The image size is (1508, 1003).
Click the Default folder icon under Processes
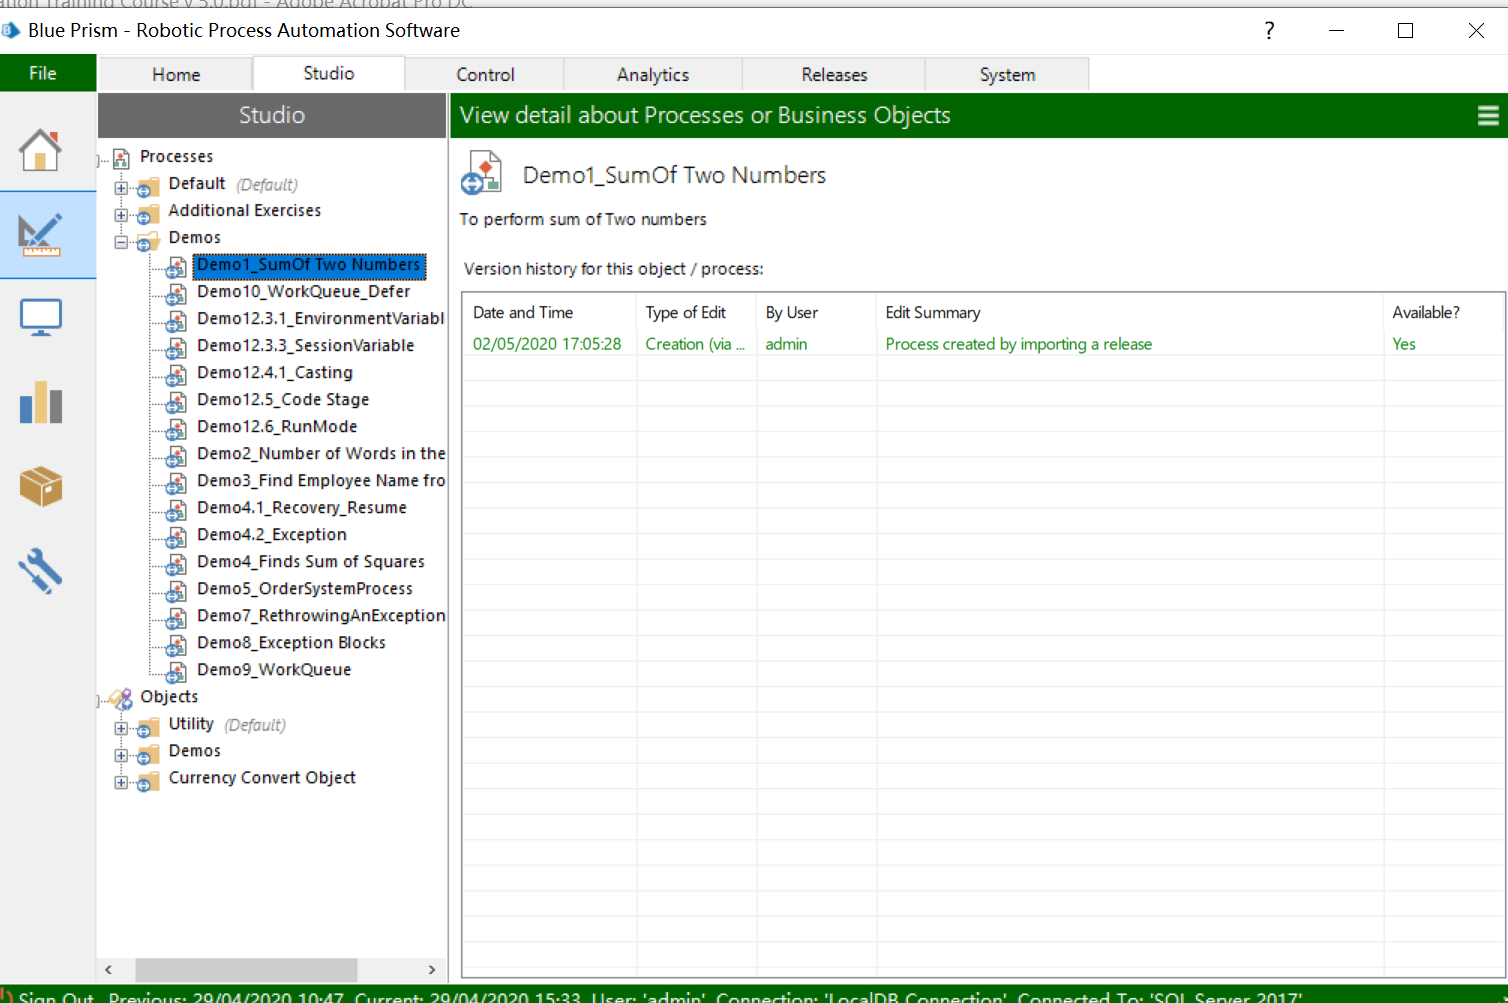pyautogui.click(x=148, y=186)
